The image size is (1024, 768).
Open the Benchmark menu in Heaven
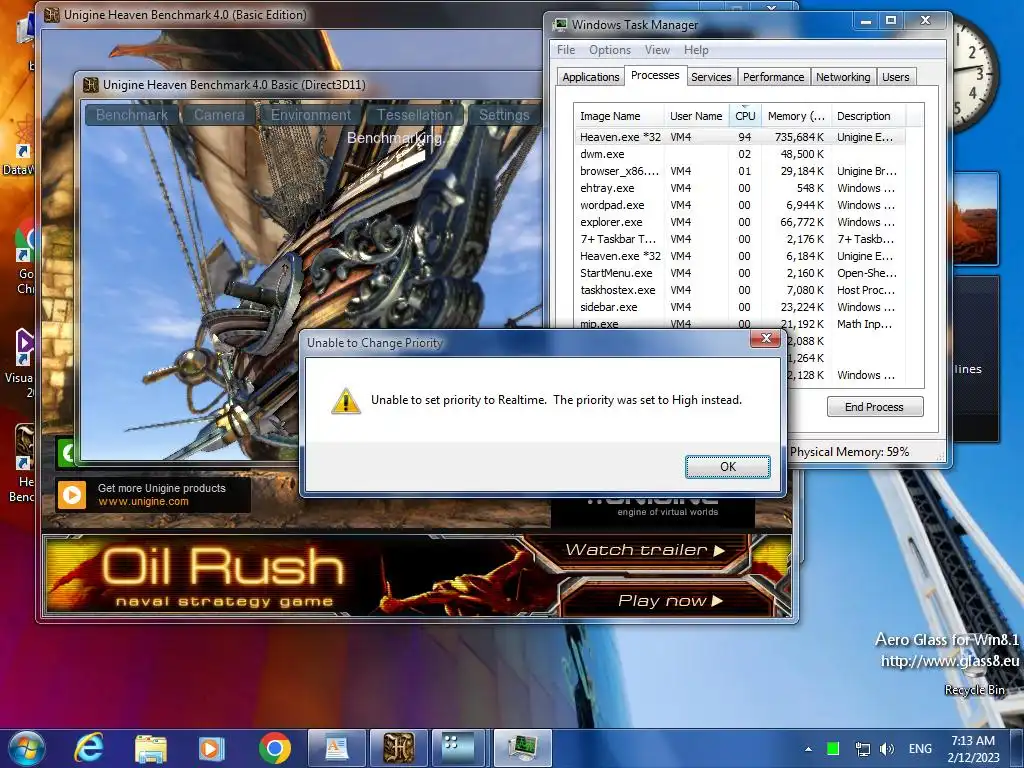coord(131,115)
